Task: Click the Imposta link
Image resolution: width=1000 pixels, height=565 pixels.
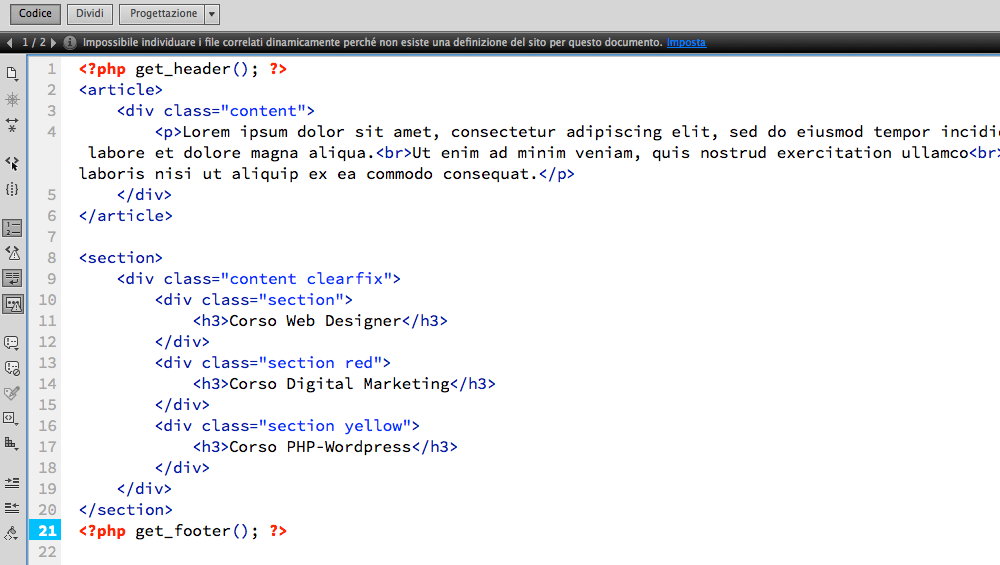Action: (x=686, y=43)
